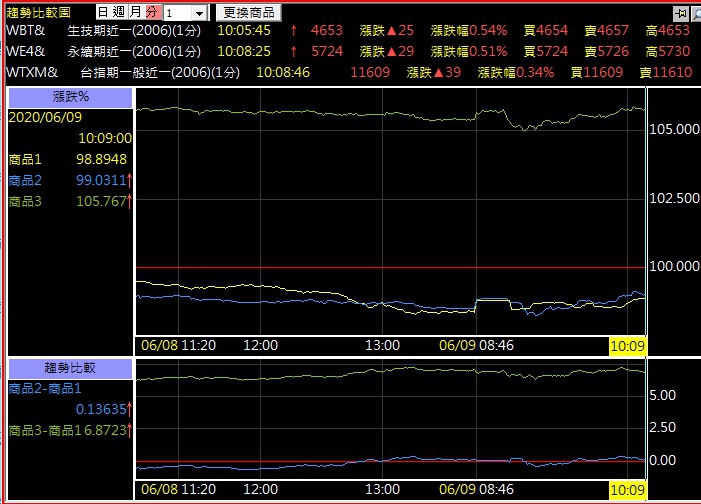Viewport: 701px width, 504px height.
Task: Click 永續期近一(2006)(1分) product name
Action: tap(134, 51)
